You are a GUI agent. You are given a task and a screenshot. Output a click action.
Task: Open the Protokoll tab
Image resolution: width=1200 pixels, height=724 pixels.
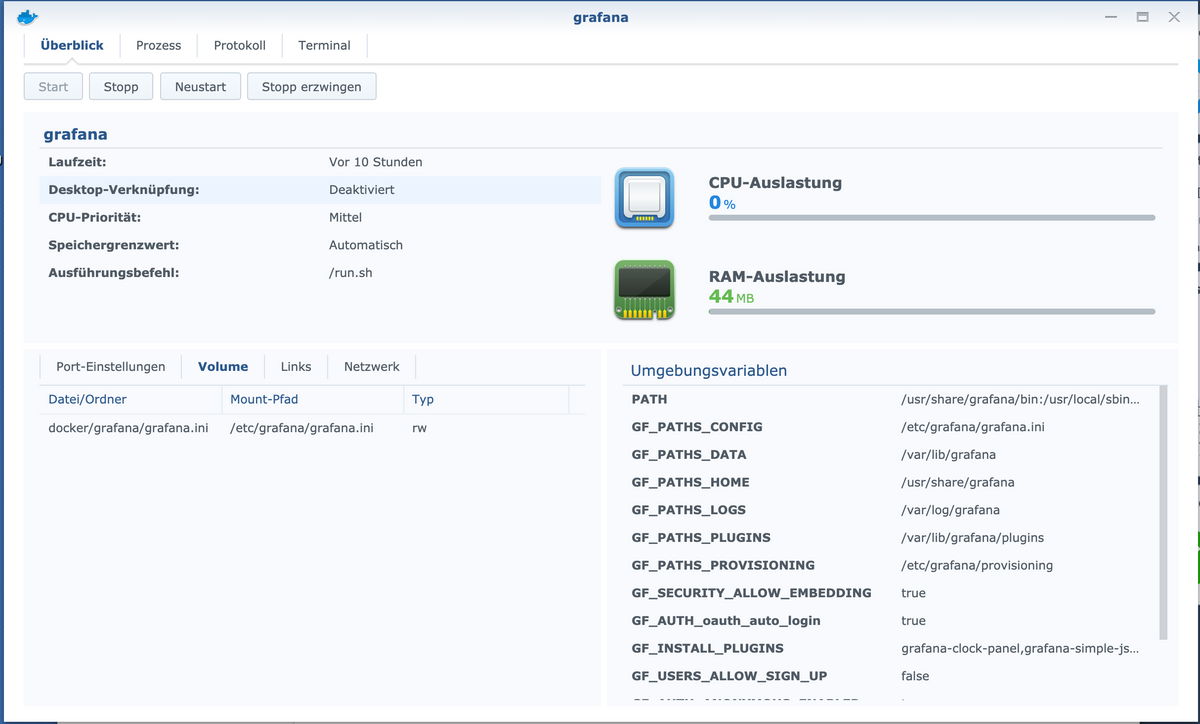click(x=240, y=45)
